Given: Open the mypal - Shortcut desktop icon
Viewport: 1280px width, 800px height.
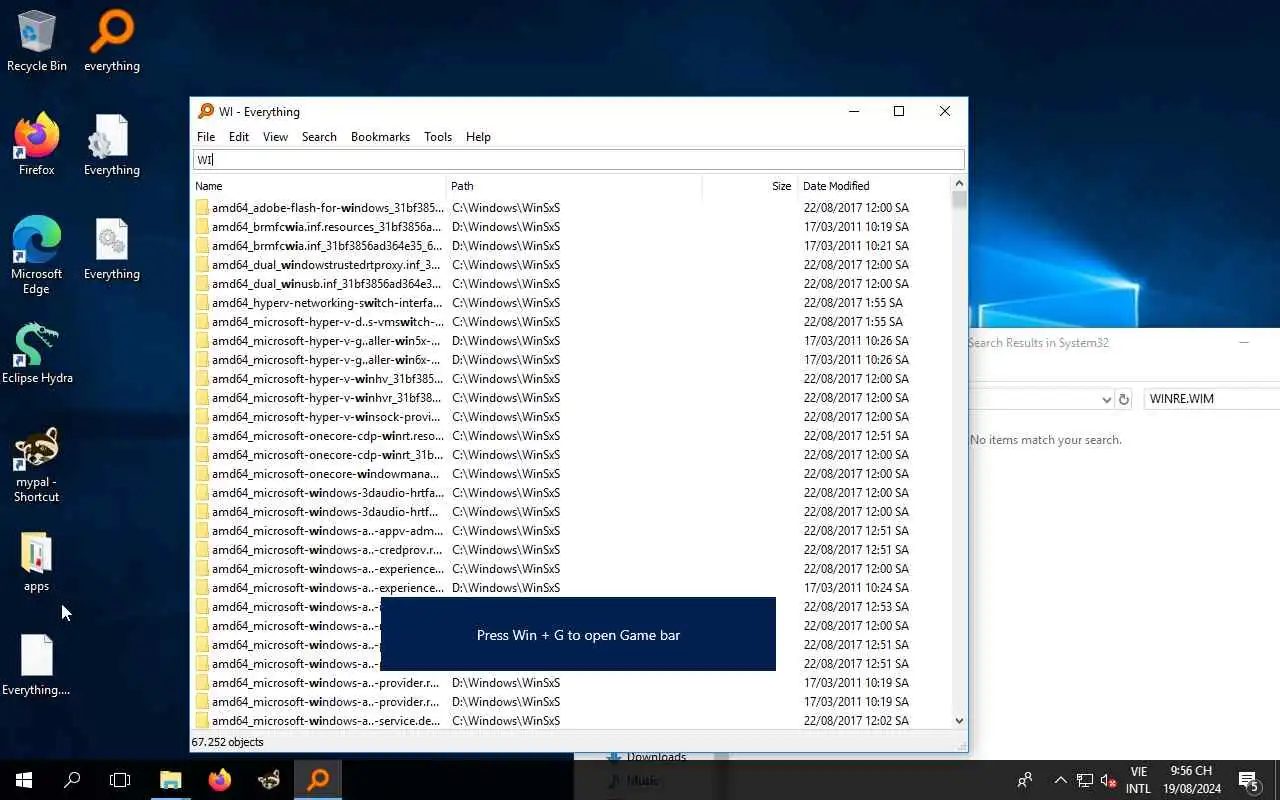Looking at the screenshot, I should click(37, 465).
